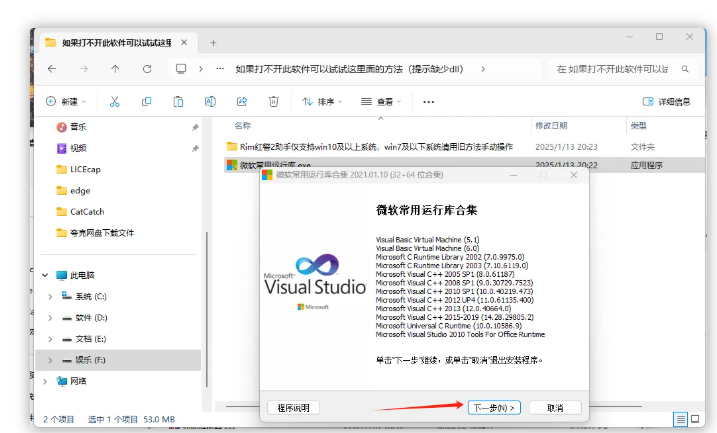Switch to details view icon in status bar
The image size is (717, 433).
click(x=680, y=419)
